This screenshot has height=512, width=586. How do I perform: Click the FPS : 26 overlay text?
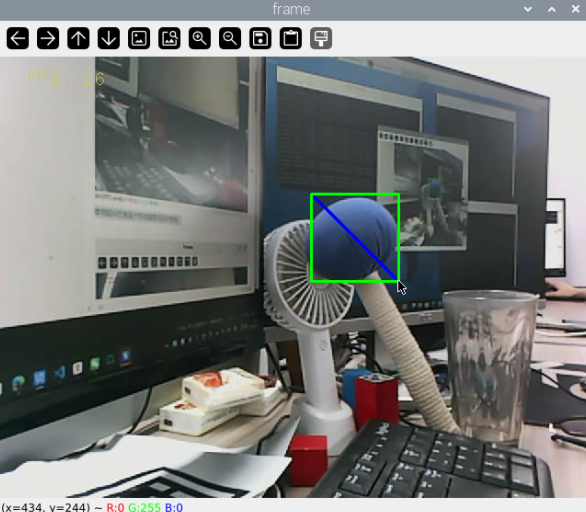click(x=66, y=79)
